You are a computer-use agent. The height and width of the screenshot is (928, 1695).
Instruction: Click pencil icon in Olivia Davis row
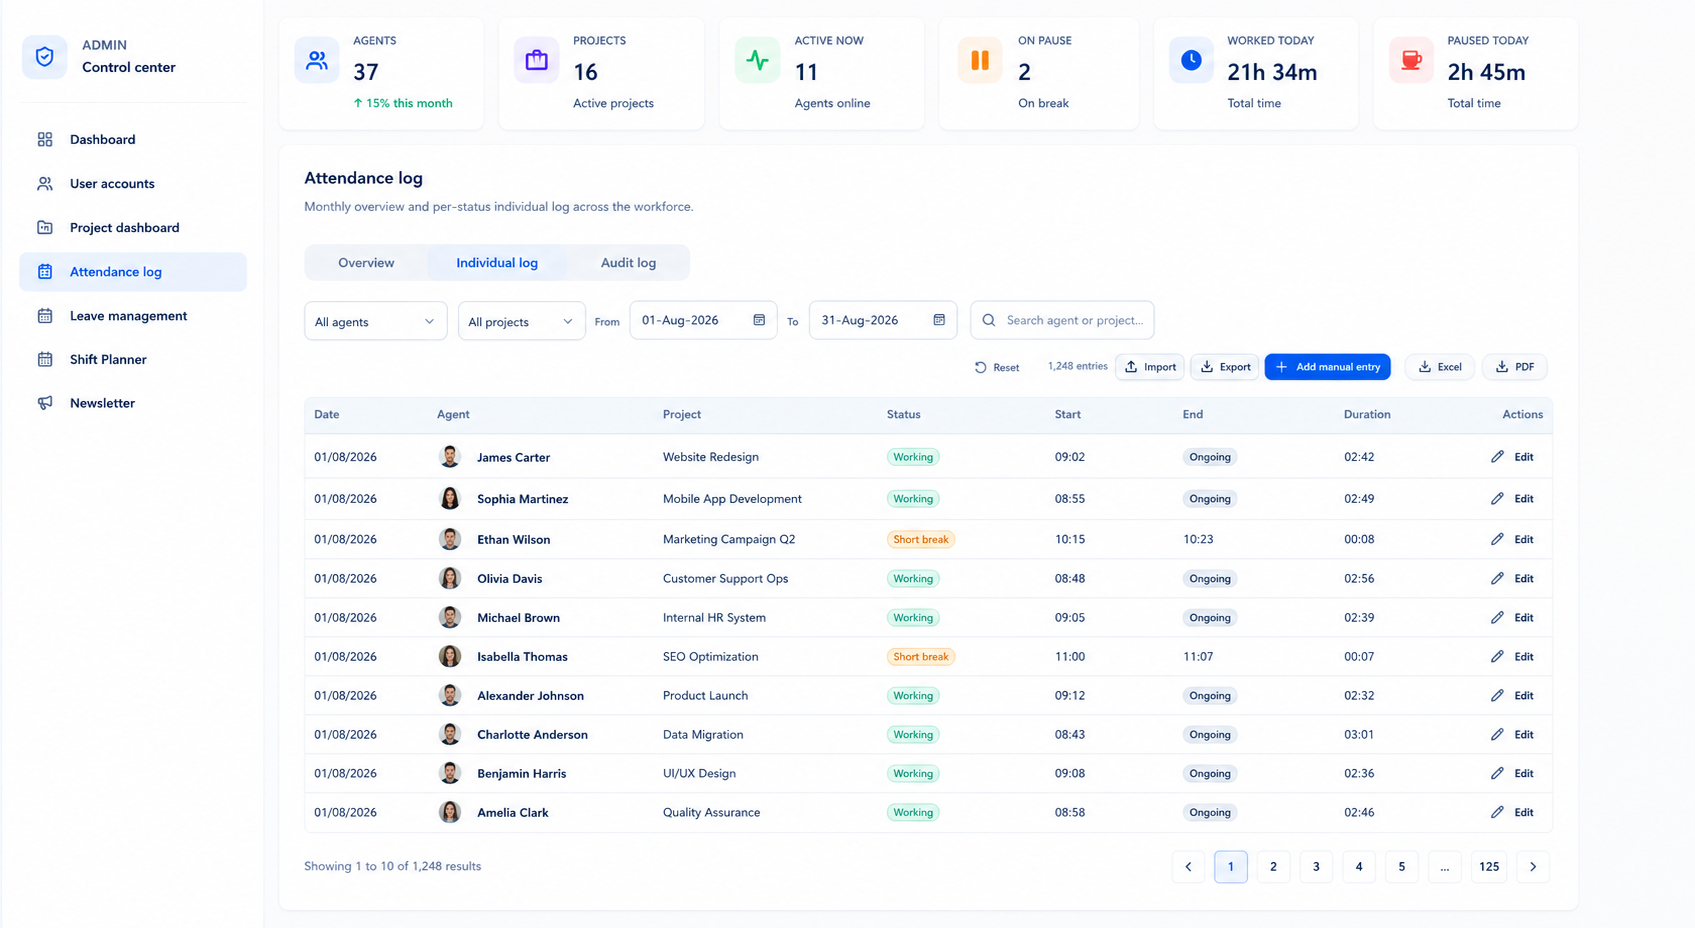click(1497, 578)
